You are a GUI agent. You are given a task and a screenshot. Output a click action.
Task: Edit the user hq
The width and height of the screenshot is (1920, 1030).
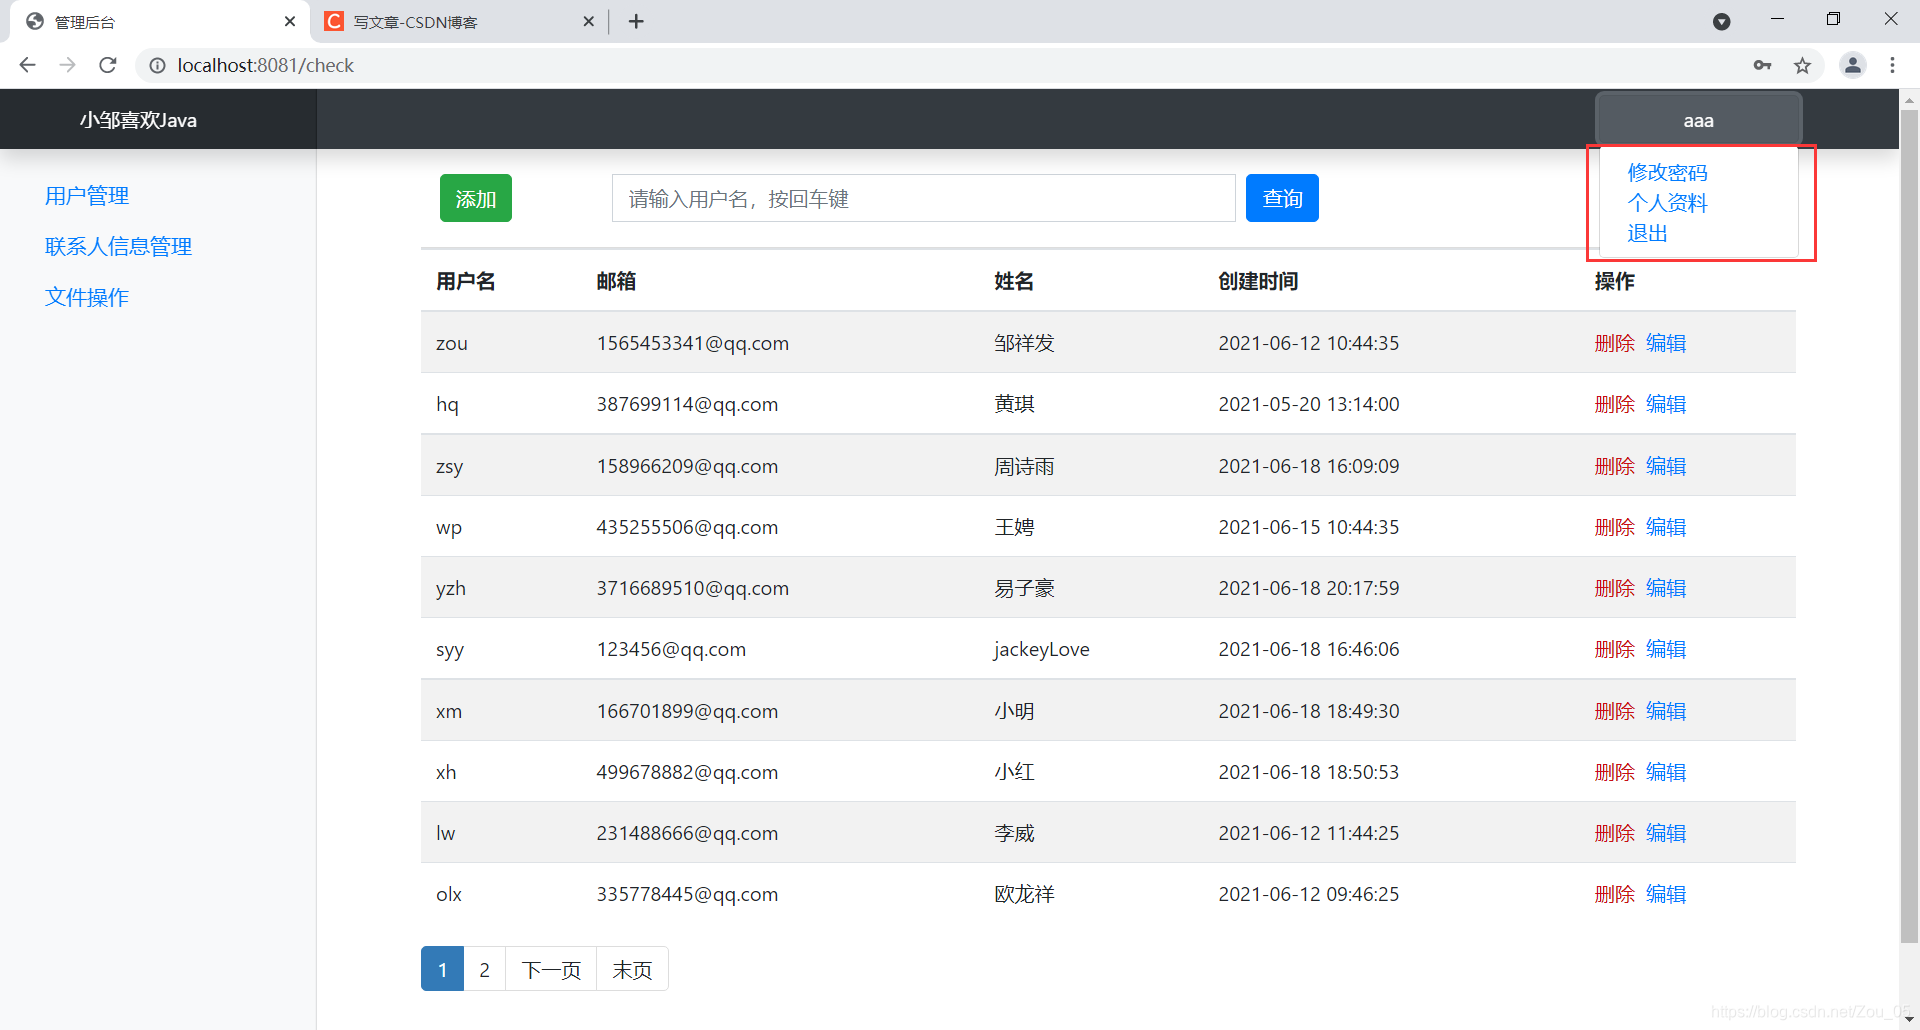click(x=1666, y=404)
